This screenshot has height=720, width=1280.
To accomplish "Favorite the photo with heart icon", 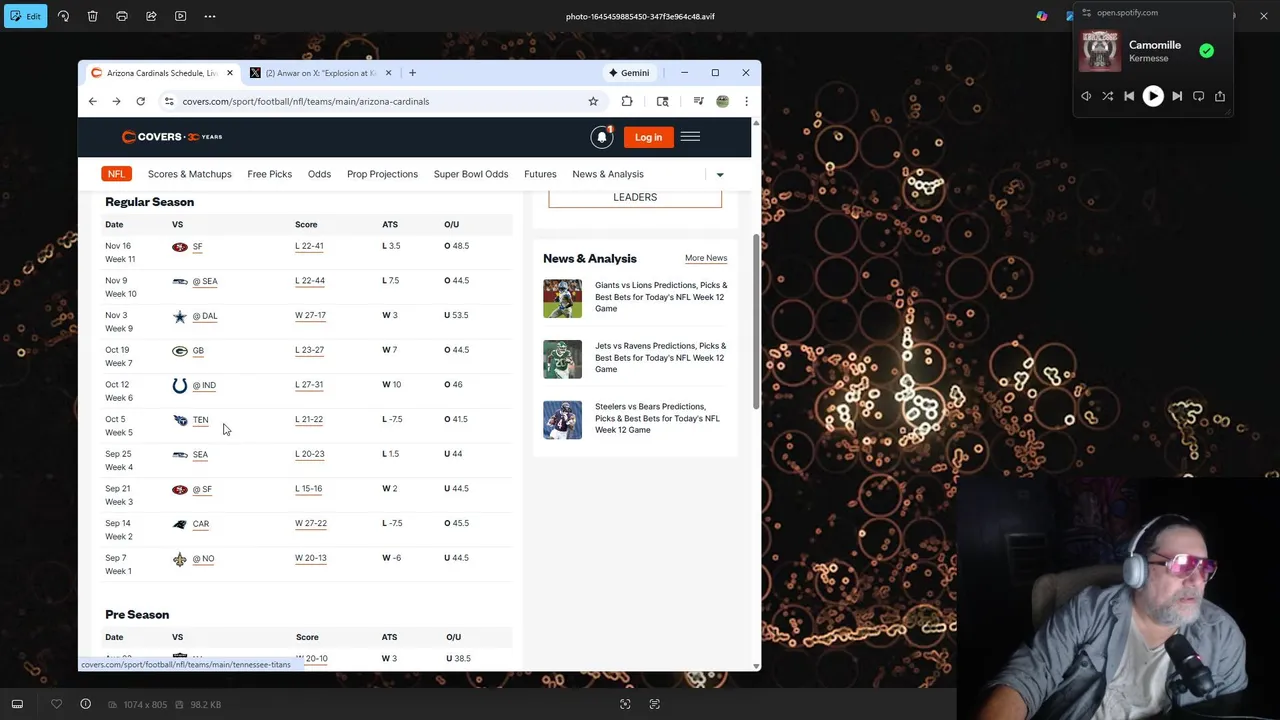I will (x=56, y=704).
